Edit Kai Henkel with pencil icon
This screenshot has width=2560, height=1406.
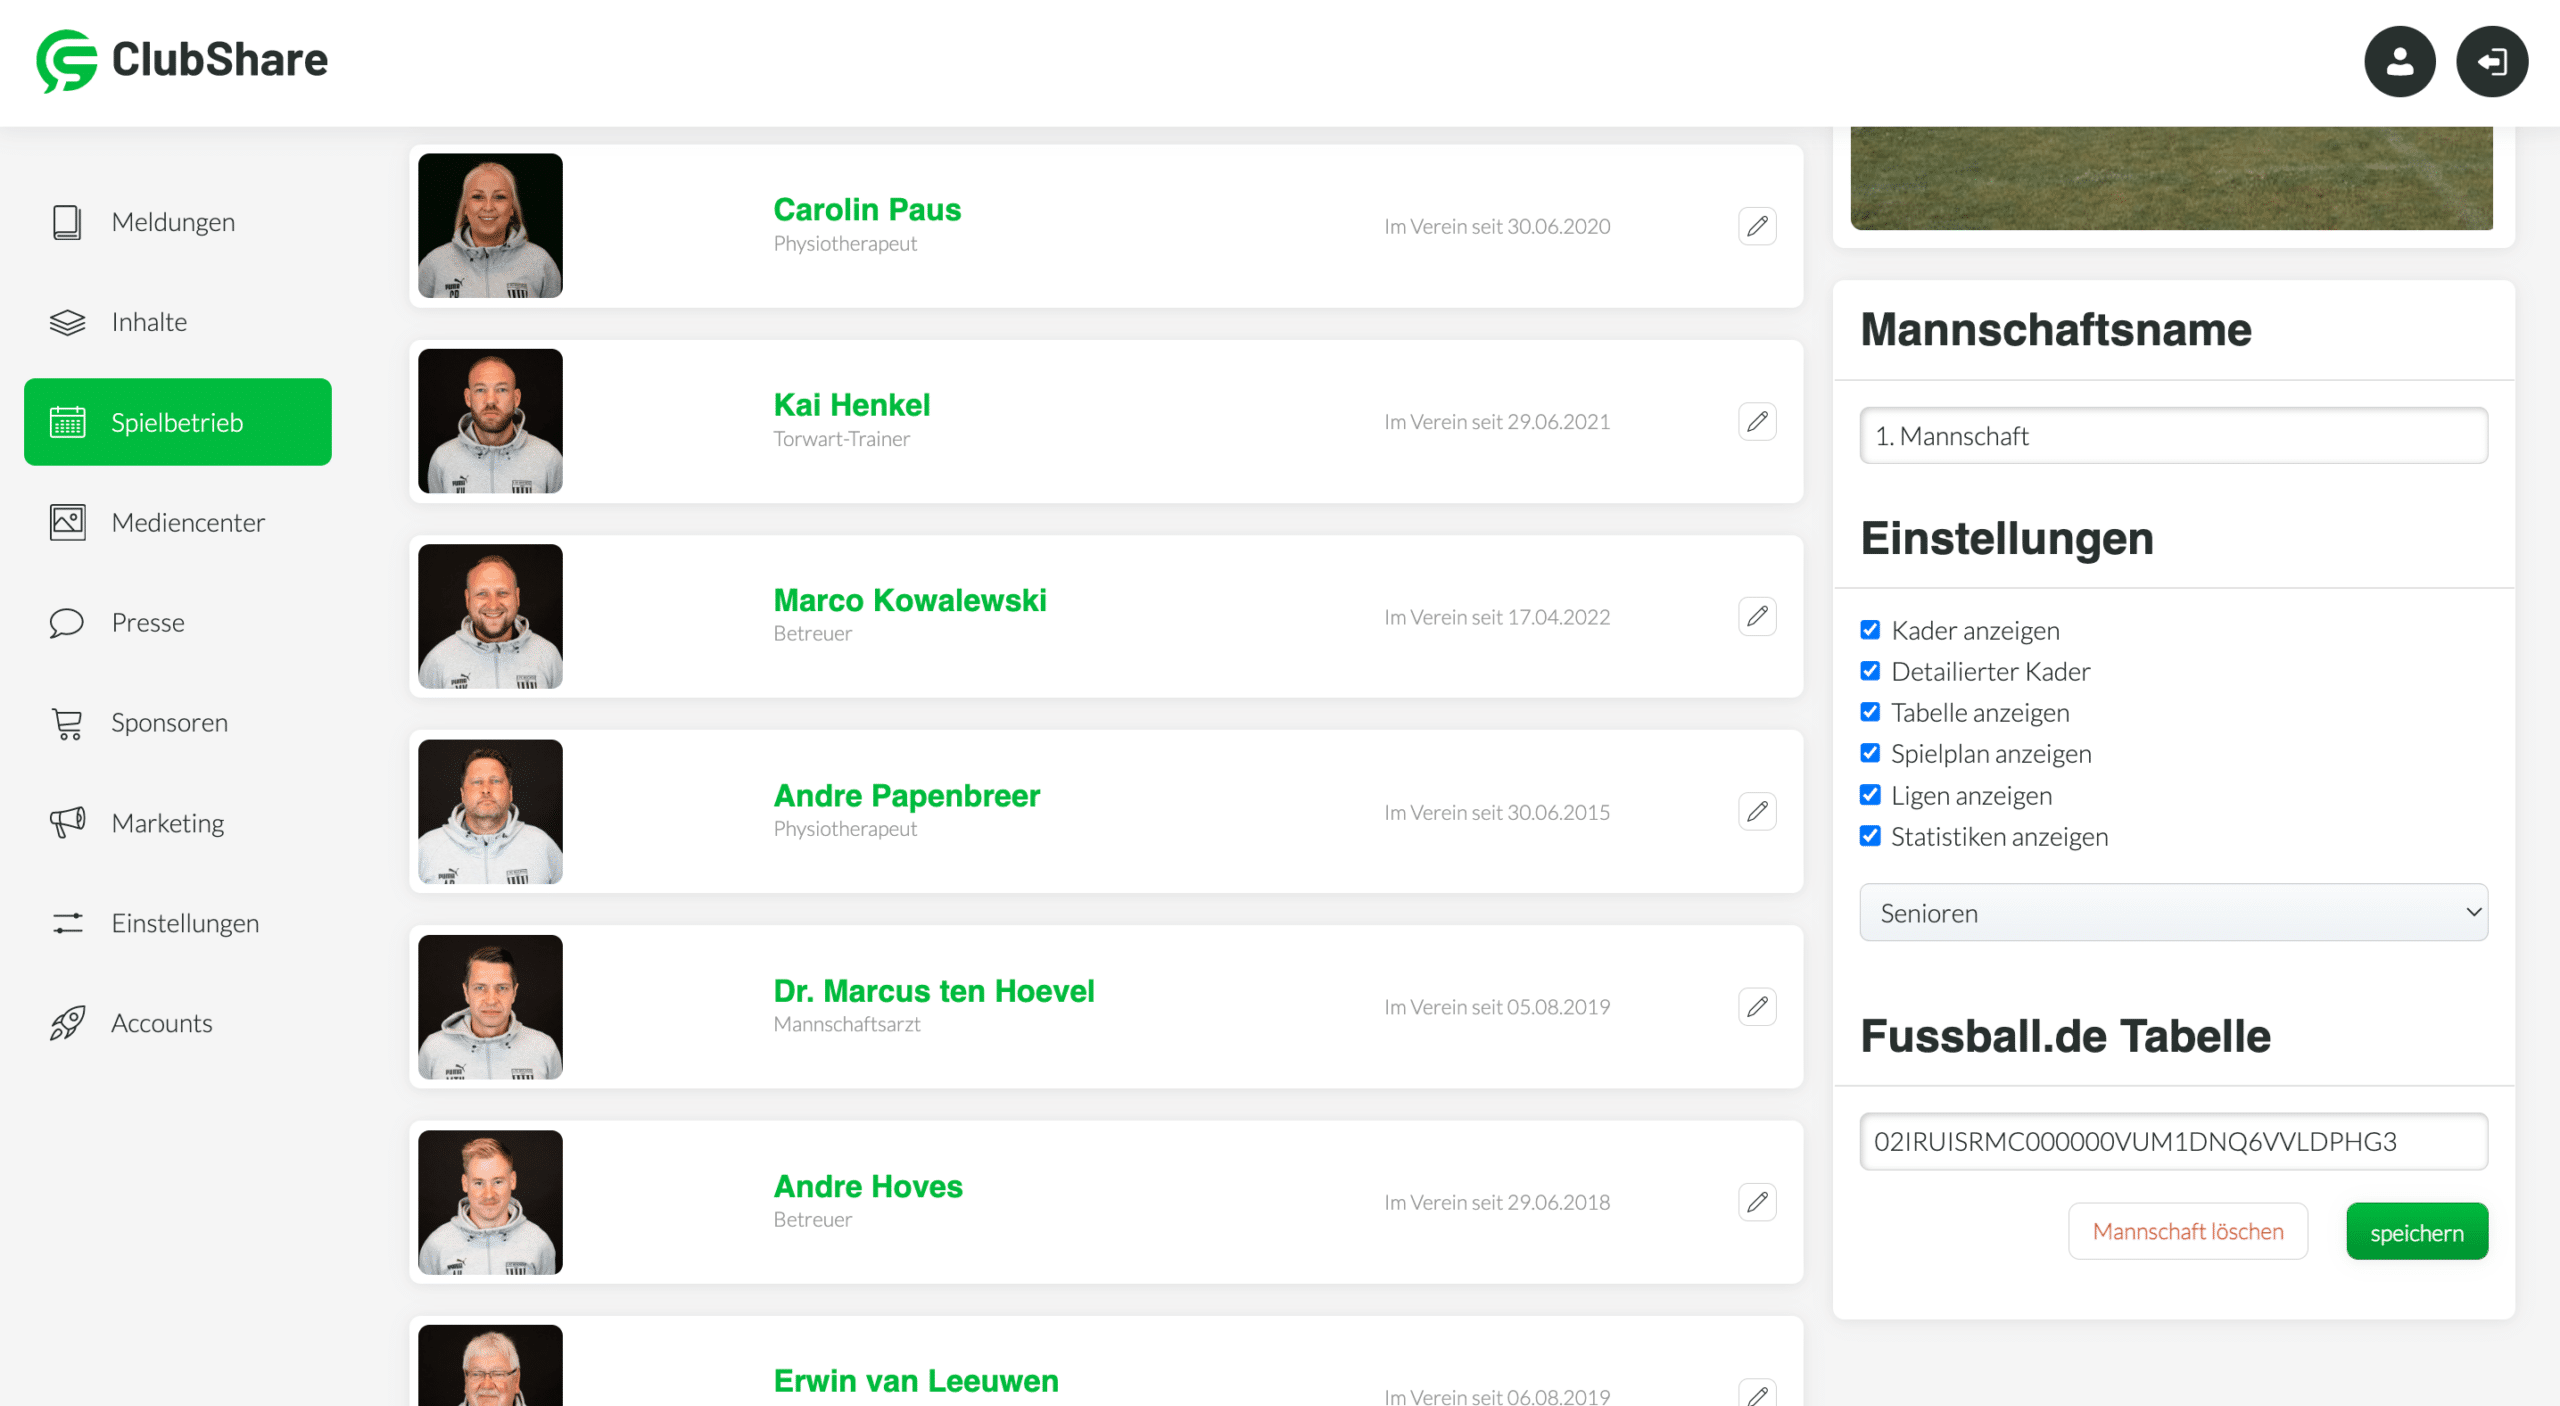(1757, 421)
